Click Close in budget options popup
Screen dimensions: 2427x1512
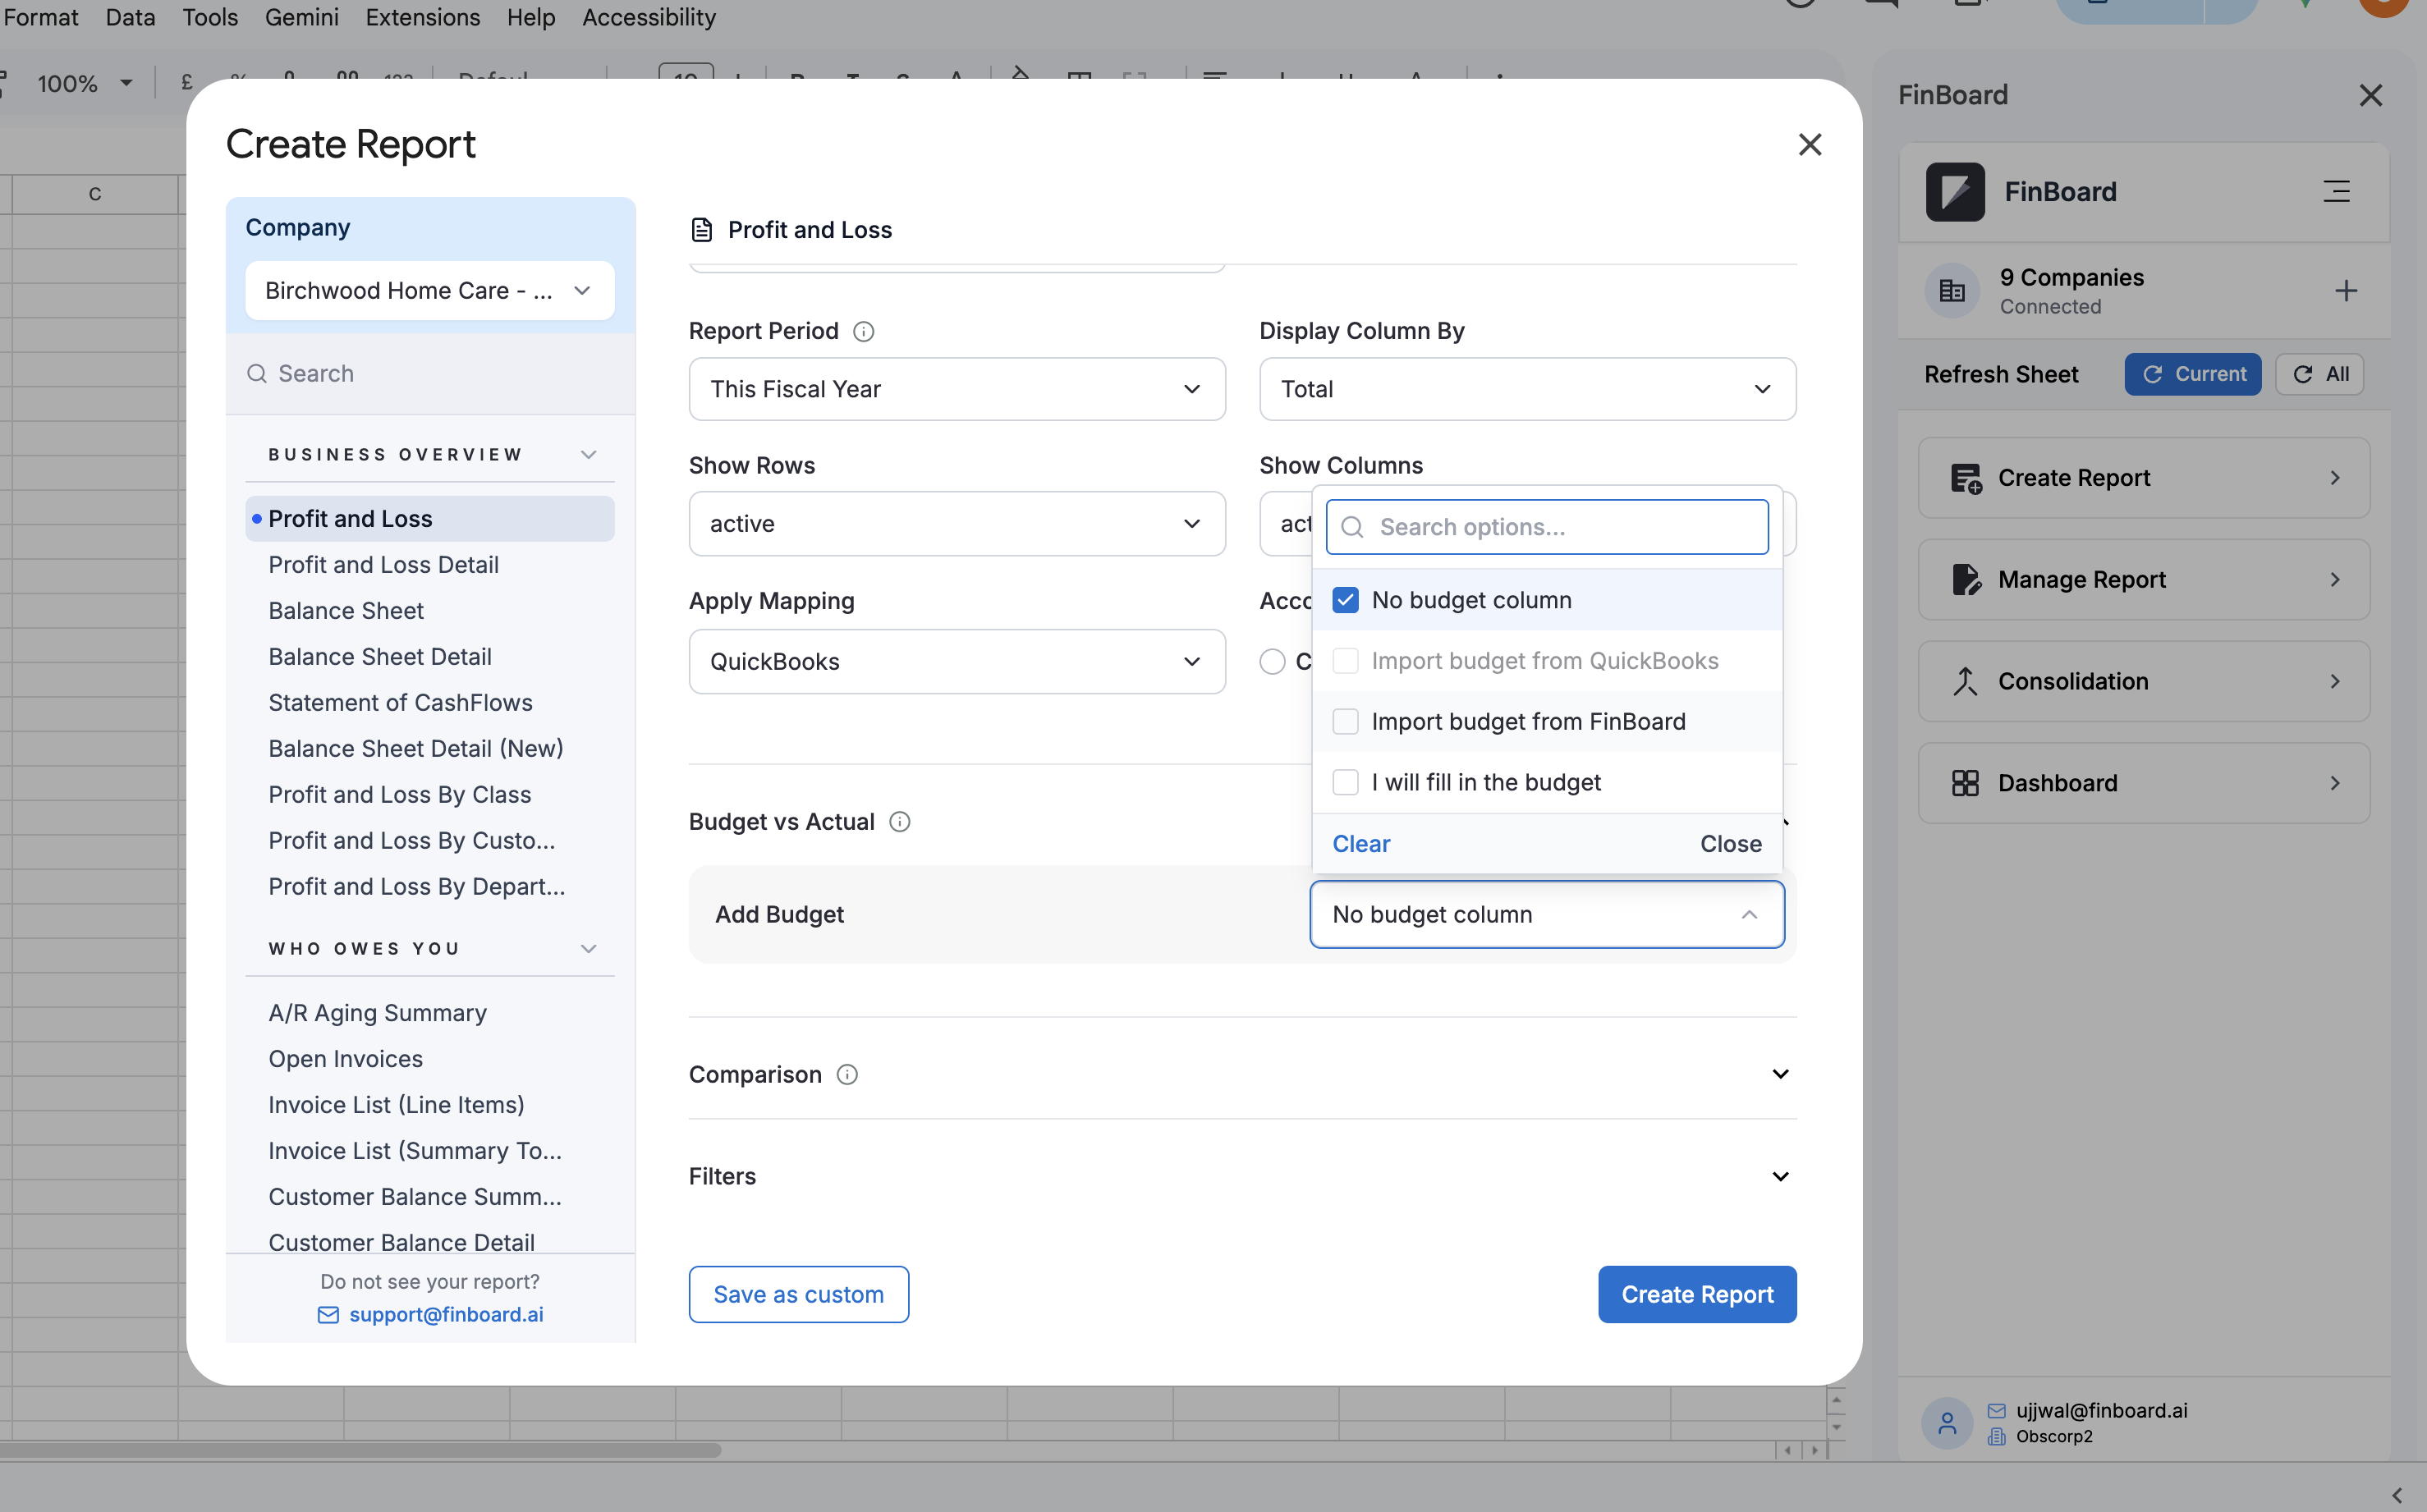(x=1731, y=845)
